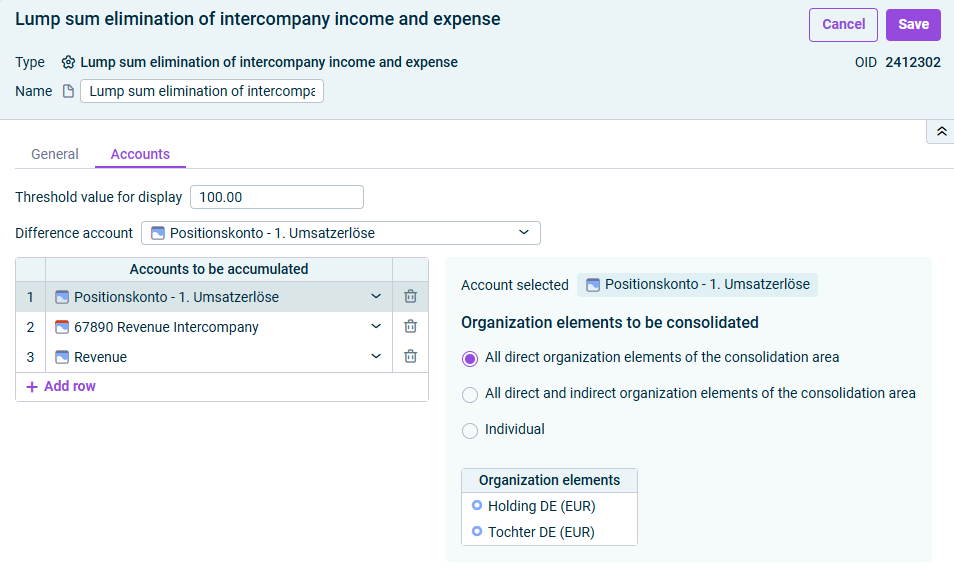Click the Cancel button
Viewport: 954px width, 588px height.
(x=843, y=24)
